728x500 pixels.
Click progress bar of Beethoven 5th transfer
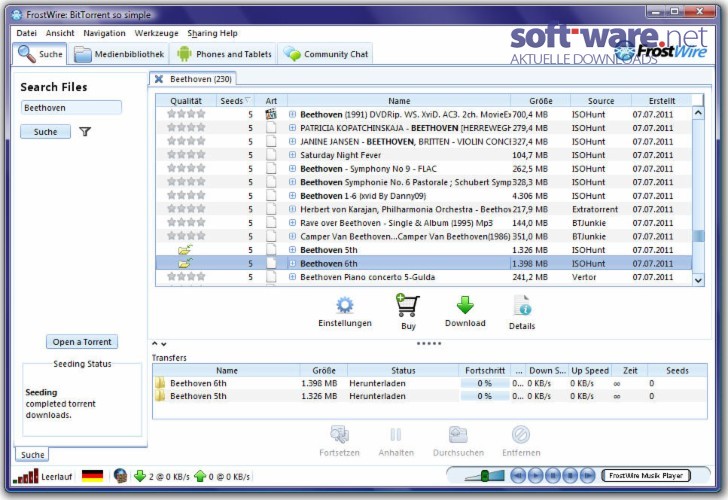click(x=484, y=396)
